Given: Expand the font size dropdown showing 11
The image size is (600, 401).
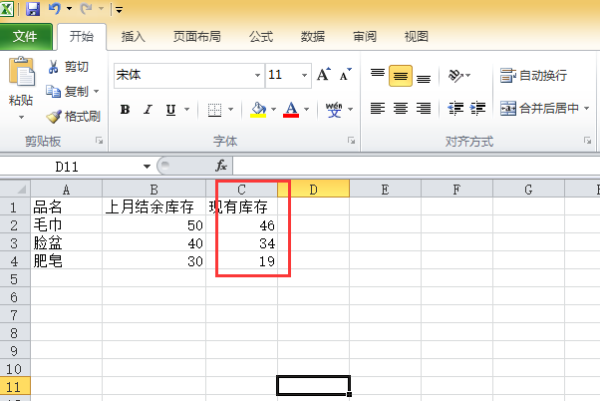Looking at the screenshot, I should 305,75.
